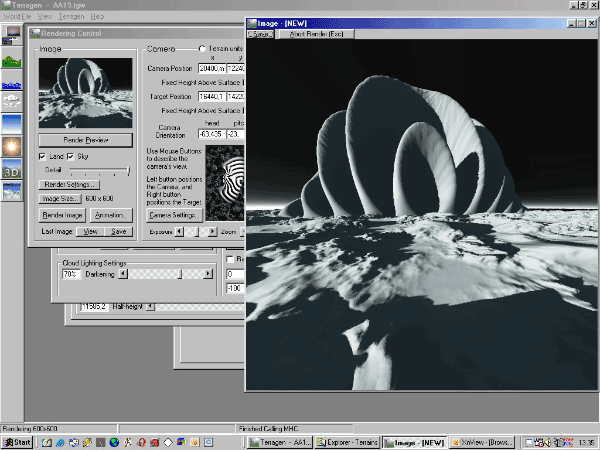Open the View menu
The height and width of the screenshot is (450, 600).
pyautogui.click(x=44, y=18)
